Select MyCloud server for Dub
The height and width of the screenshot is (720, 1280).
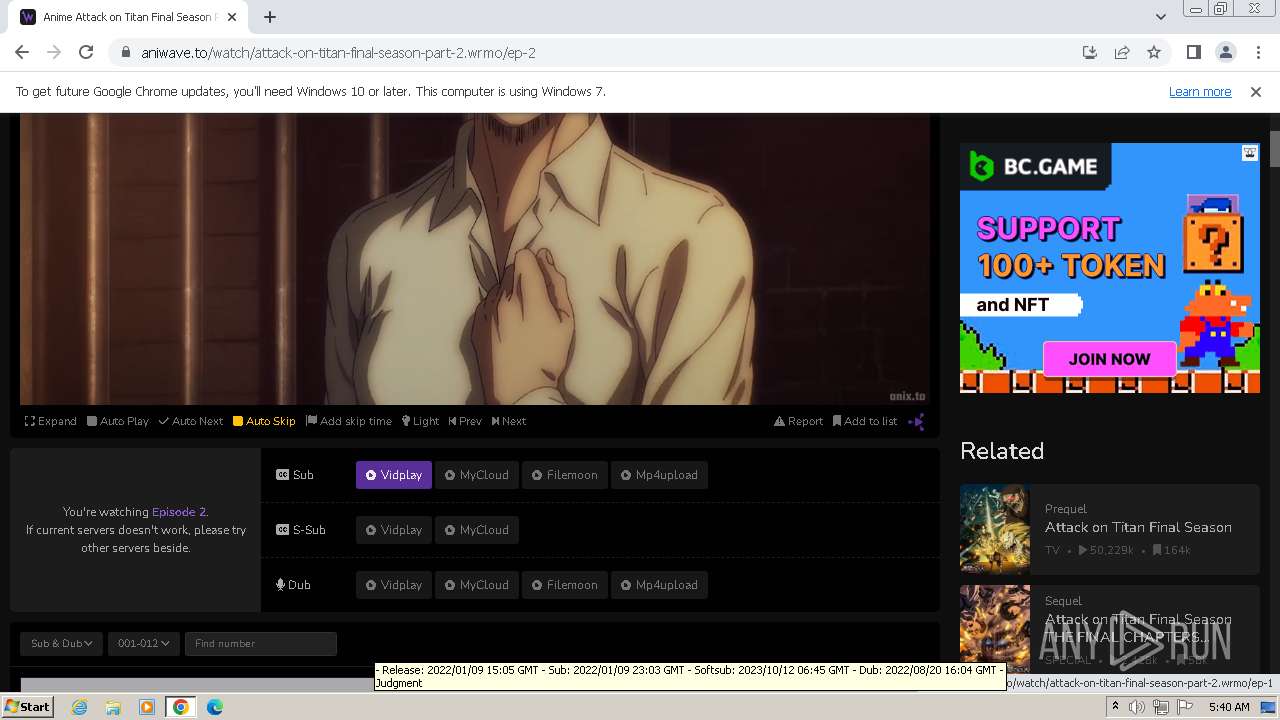click(x=477, y=585)
